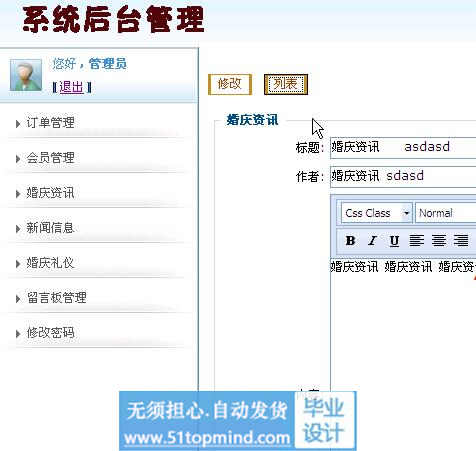Screen dimensions: 476x451
Task: Expand the 订单管理 menu arrow
Action: 18,124
